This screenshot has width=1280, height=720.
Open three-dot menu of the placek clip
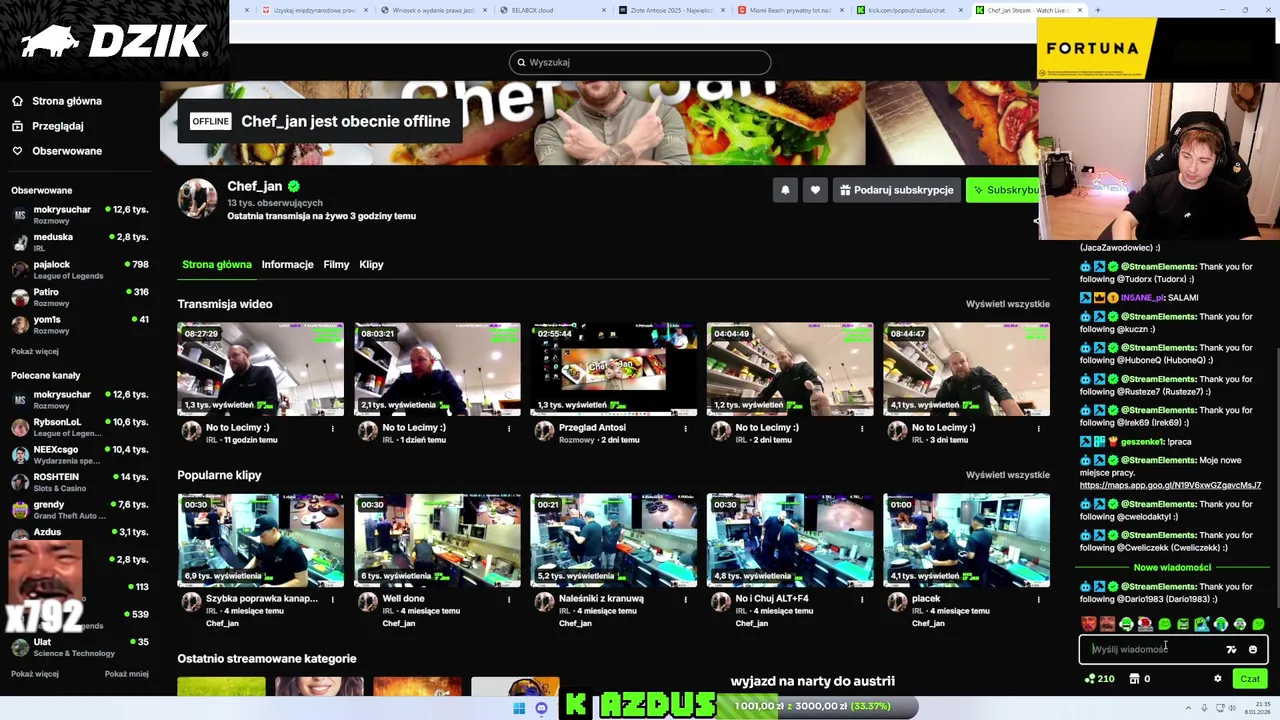pyautogui.click(x=1038, y=600)
